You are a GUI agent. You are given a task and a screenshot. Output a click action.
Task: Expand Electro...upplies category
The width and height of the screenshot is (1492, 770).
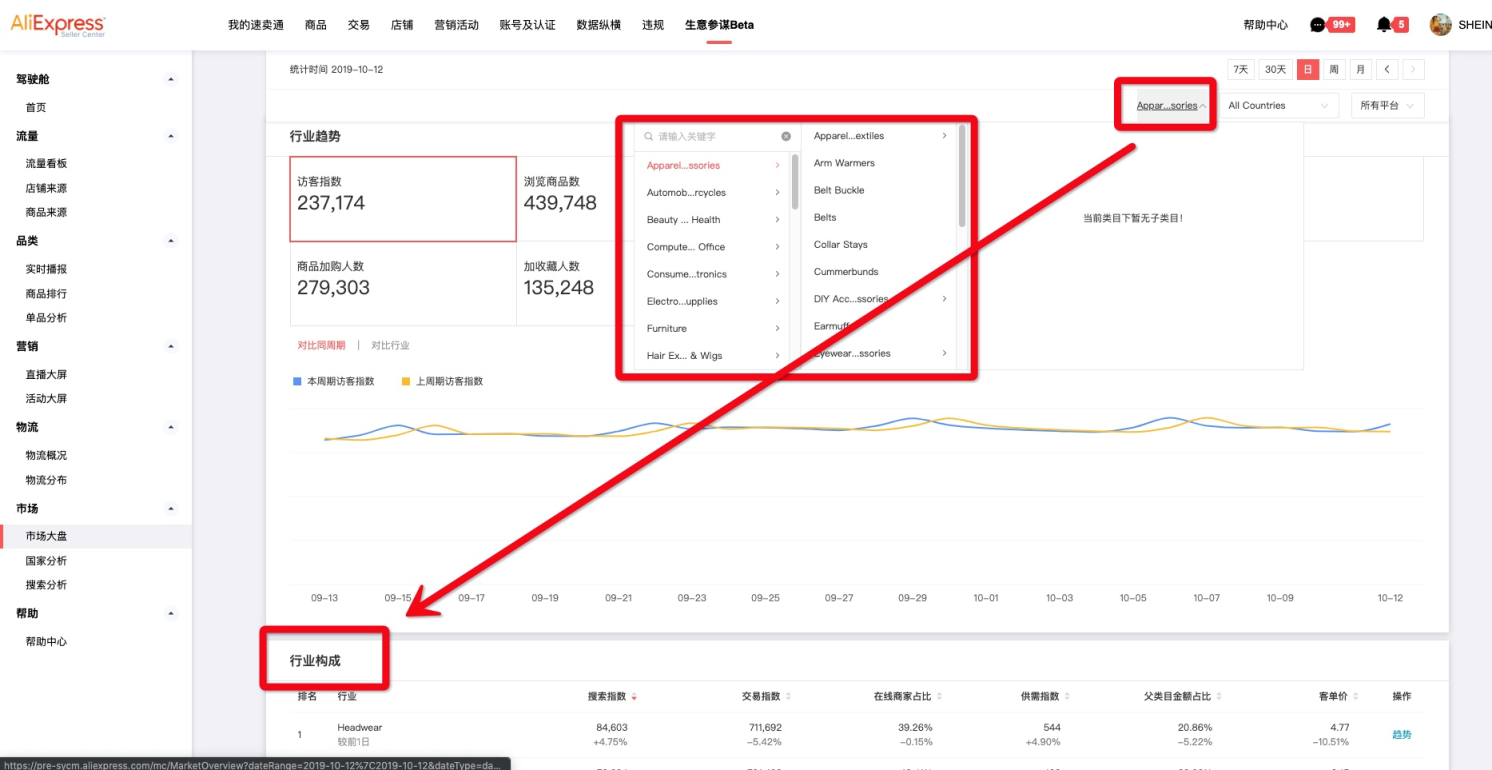pos(712,301)
